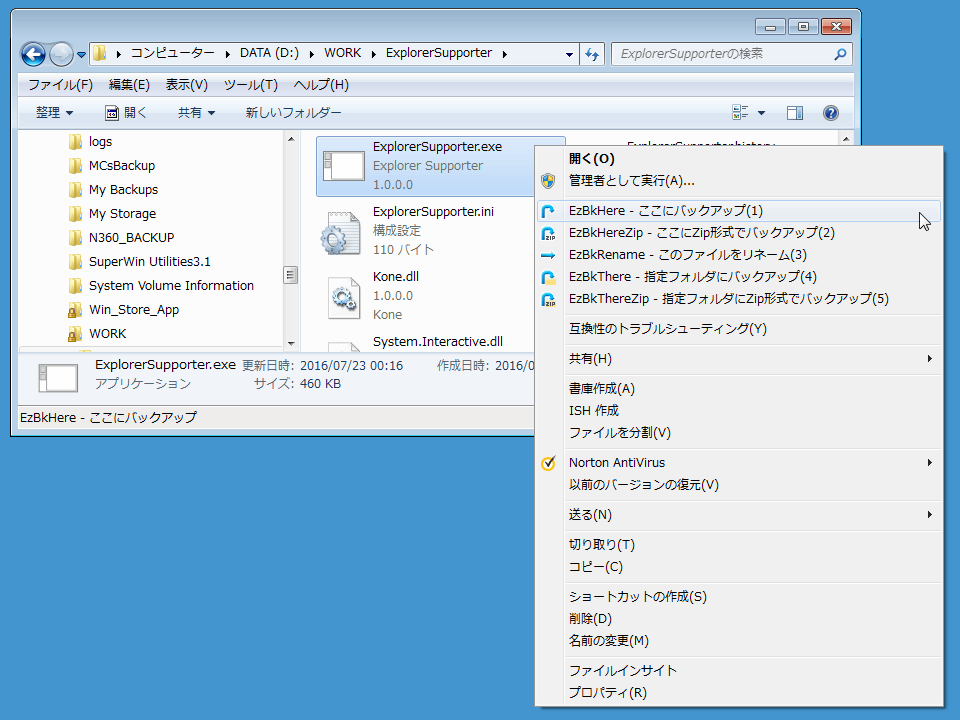This screenshot has height=720, width=960.
Task: Click the navigation pane scroll up arrow
Action: point(291,140)
